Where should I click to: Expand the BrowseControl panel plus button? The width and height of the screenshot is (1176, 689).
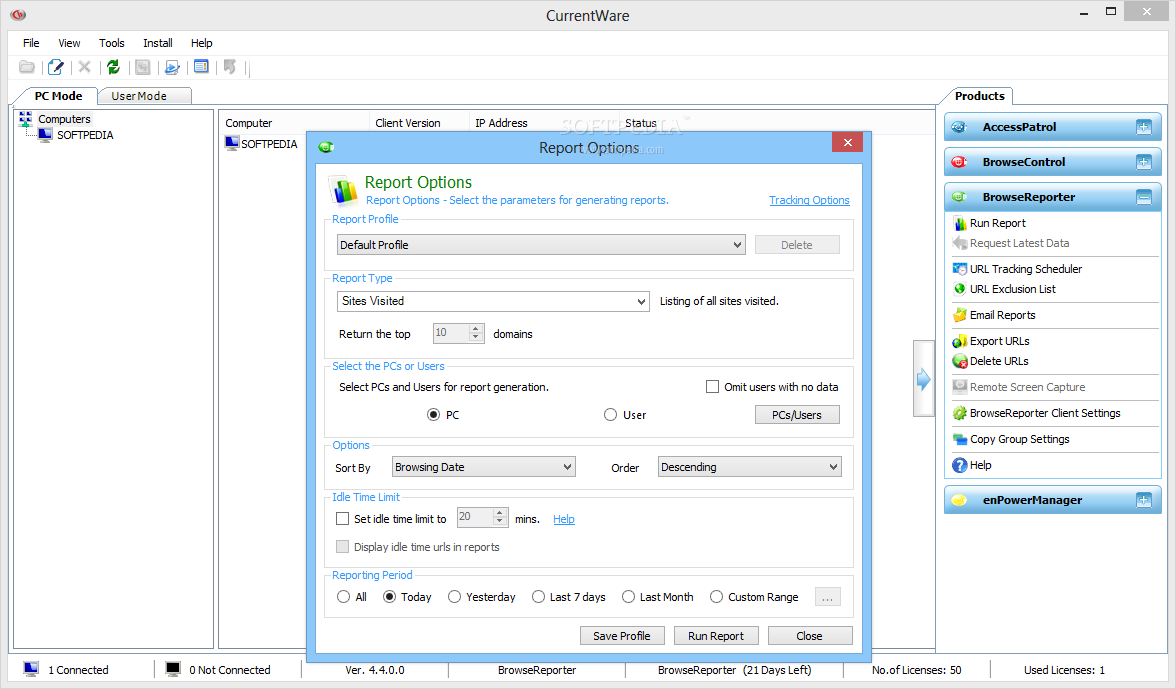[1144, 162]
